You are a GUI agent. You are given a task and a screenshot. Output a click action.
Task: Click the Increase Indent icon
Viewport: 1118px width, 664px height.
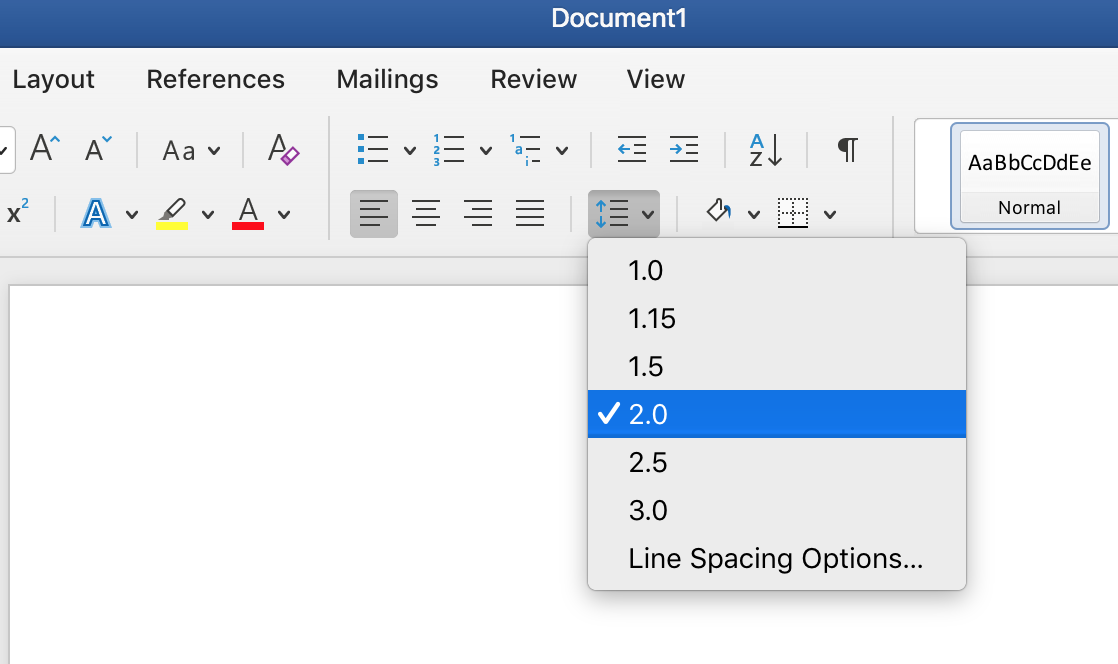684,149
